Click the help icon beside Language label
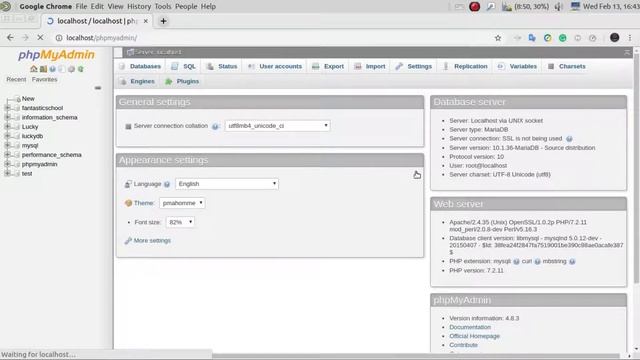The image size is (640, 360). [167, 184]
